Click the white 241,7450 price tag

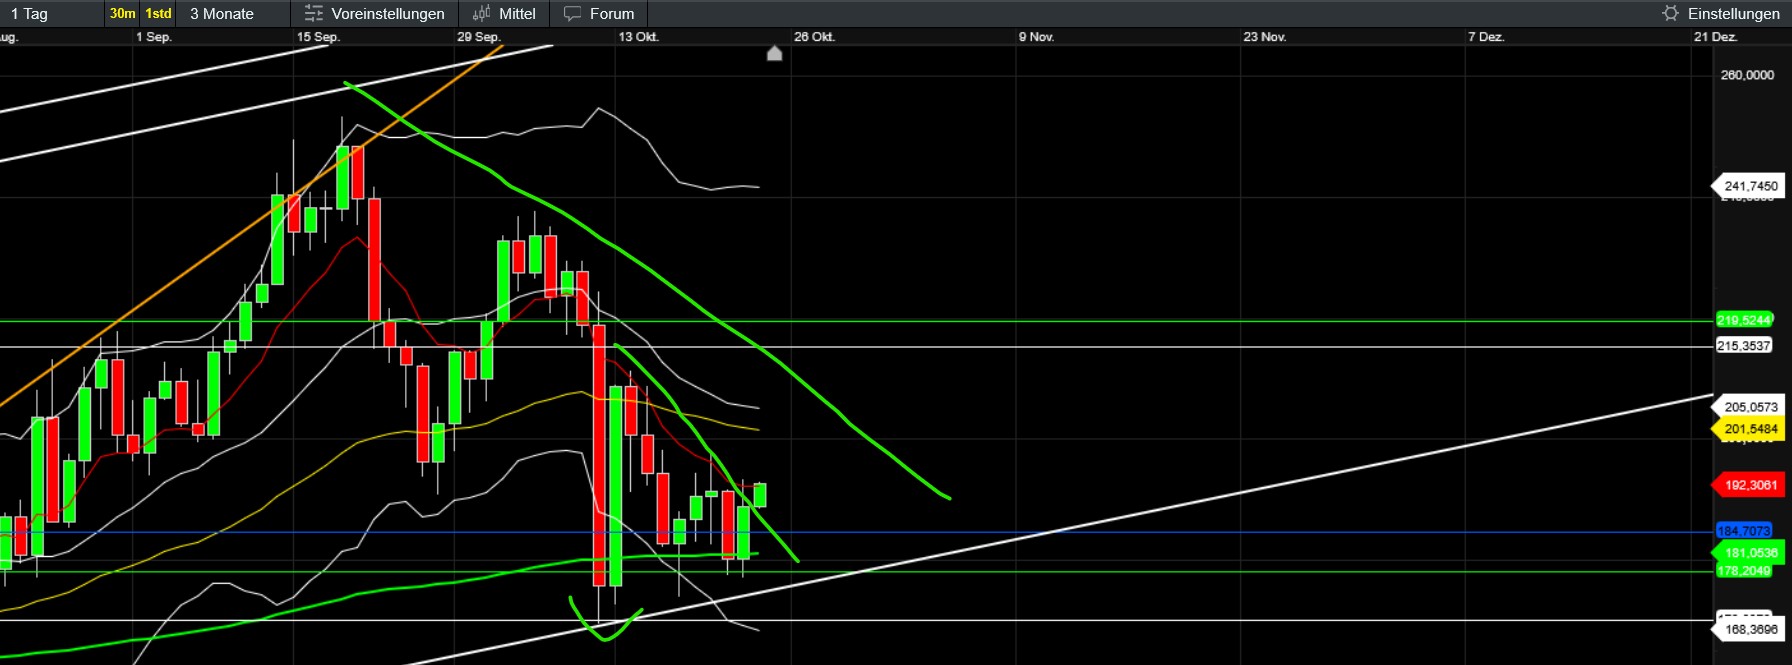tap(1750, 186)
